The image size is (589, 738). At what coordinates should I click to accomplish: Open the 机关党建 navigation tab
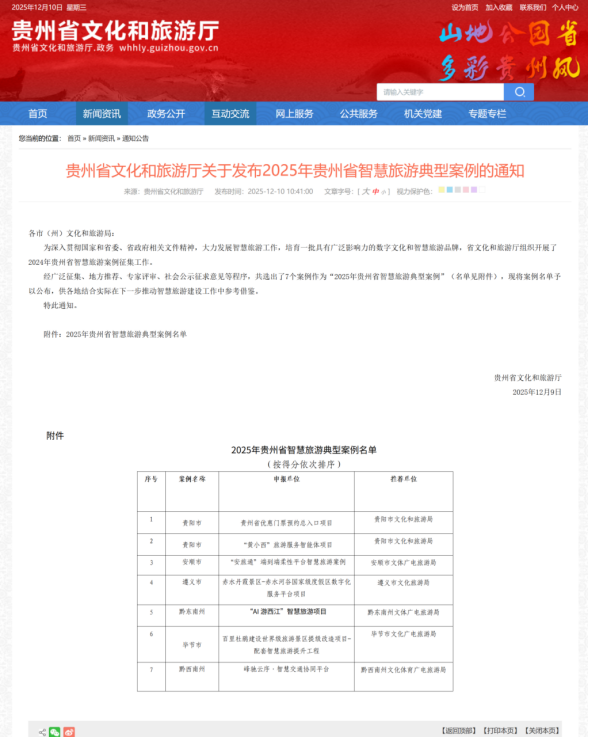pyautogui.click(x=423, y=113)
